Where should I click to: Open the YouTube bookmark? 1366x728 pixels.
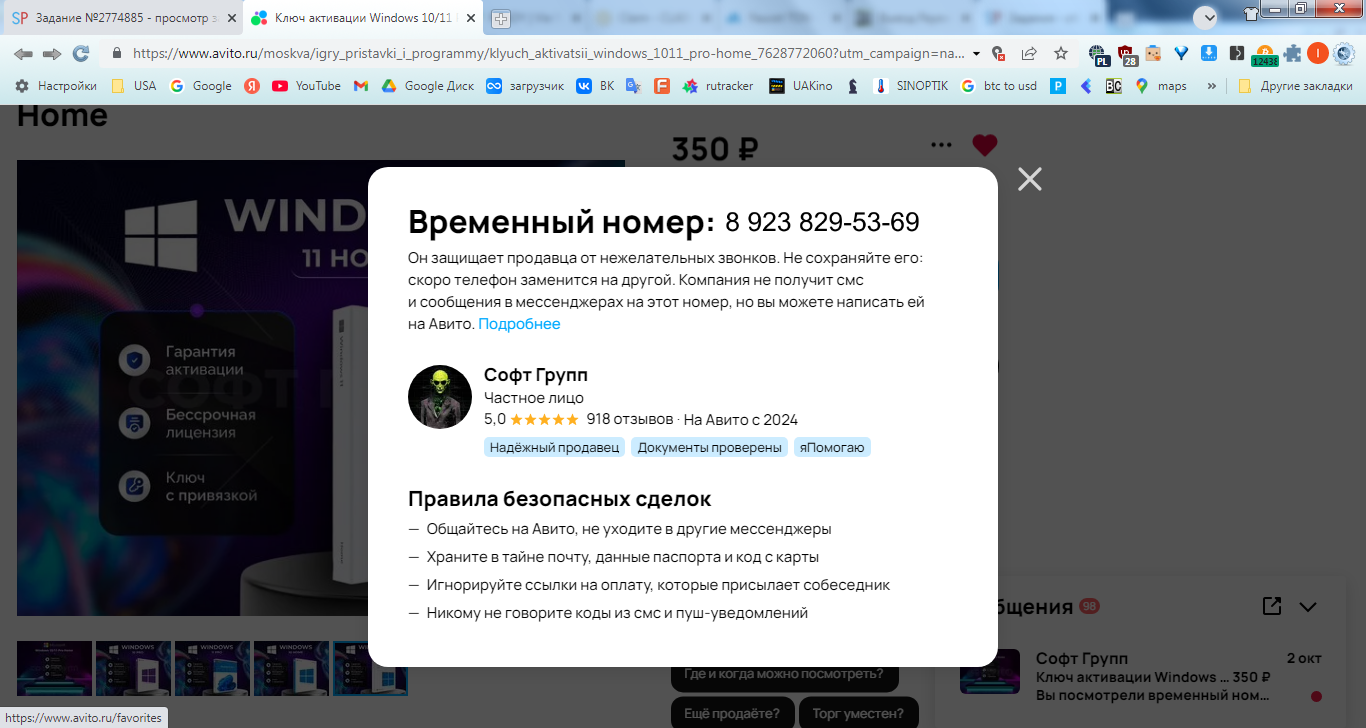(x=306, y=86)
